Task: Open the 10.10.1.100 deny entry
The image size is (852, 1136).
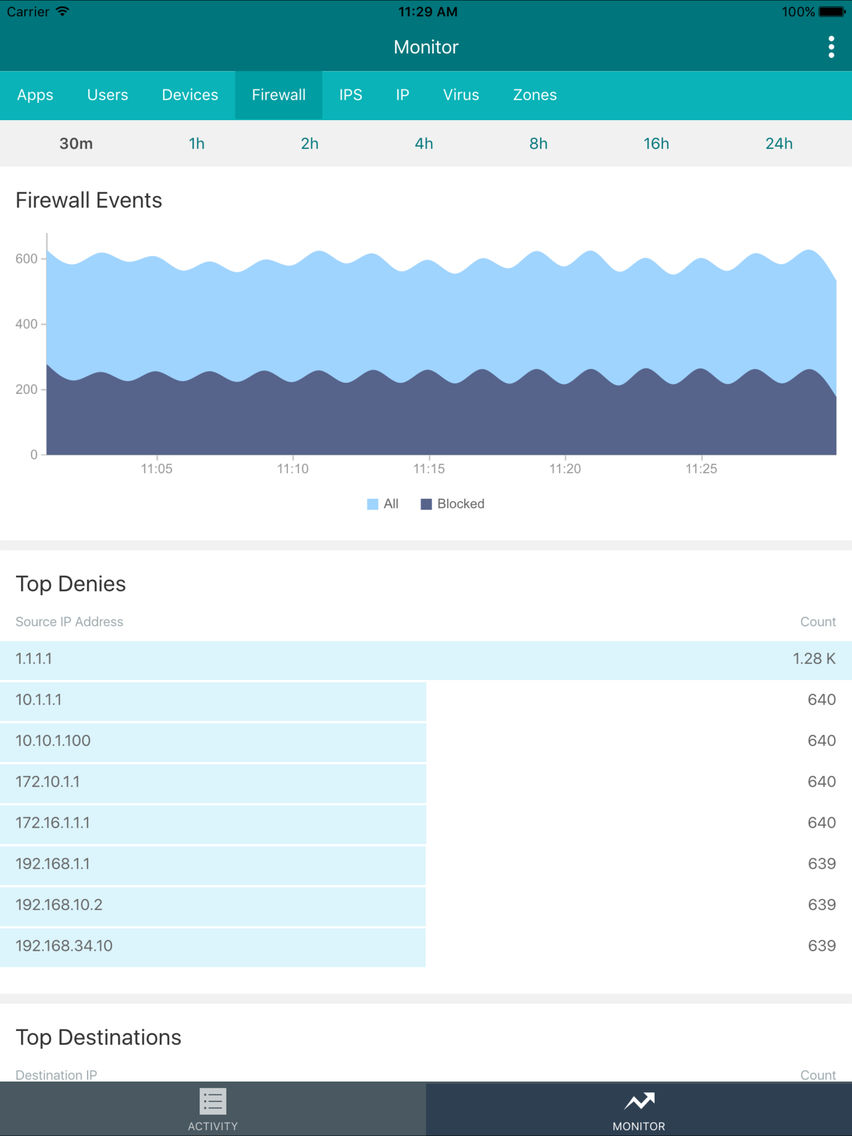Action: pyautogui.click(x=426, y=742)
